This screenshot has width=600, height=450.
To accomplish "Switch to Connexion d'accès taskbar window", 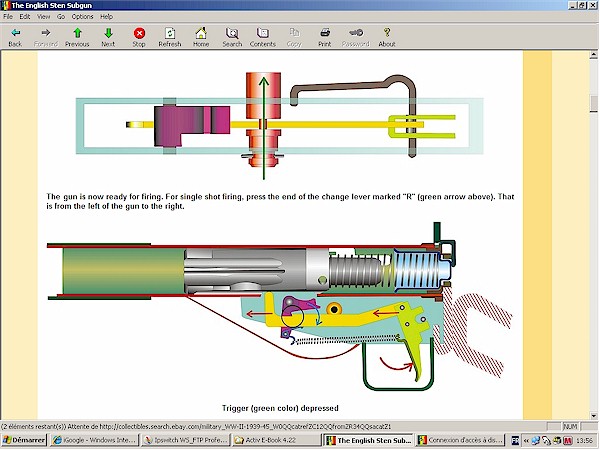I will click(460, 440).
